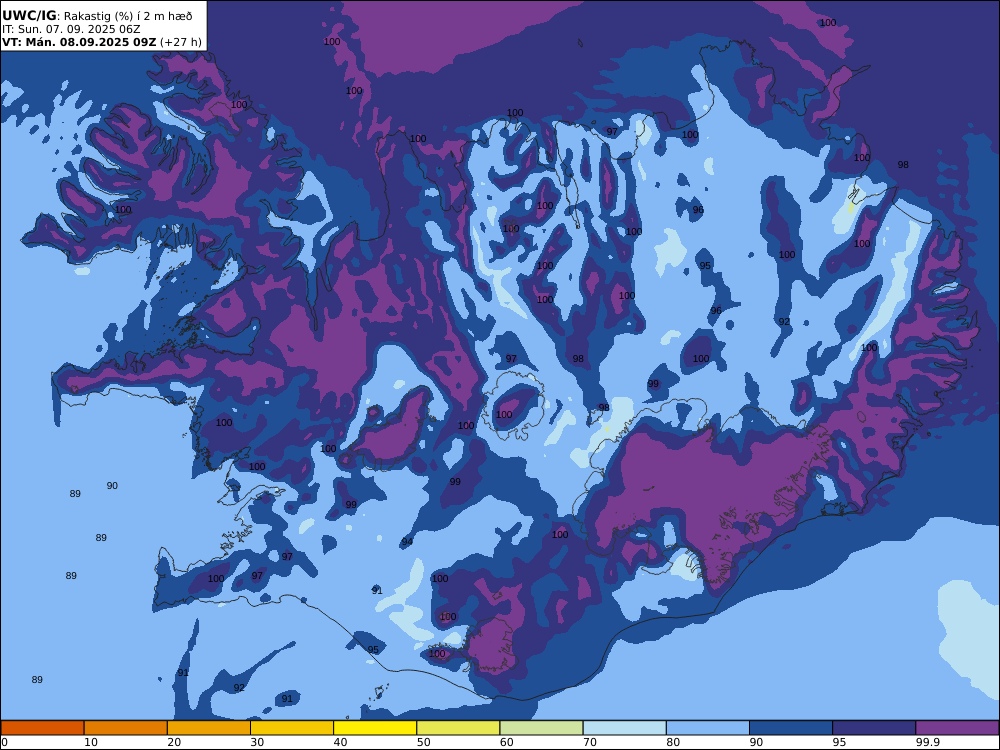Click the legend tick label '10'
Image resolution: width=1000 pixels, height=750 pixels.
point(91,742)
